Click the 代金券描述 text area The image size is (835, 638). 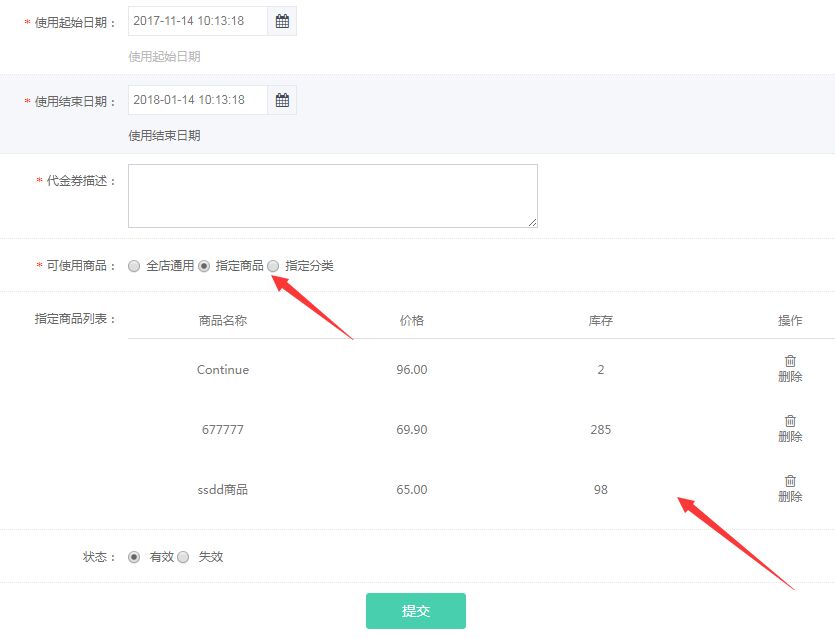click(332, 196)
